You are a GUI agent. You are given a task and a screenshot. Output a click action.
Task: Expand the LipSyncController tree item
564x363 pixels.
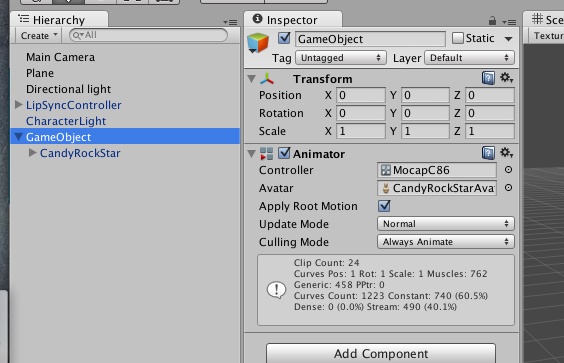[19, 105]
